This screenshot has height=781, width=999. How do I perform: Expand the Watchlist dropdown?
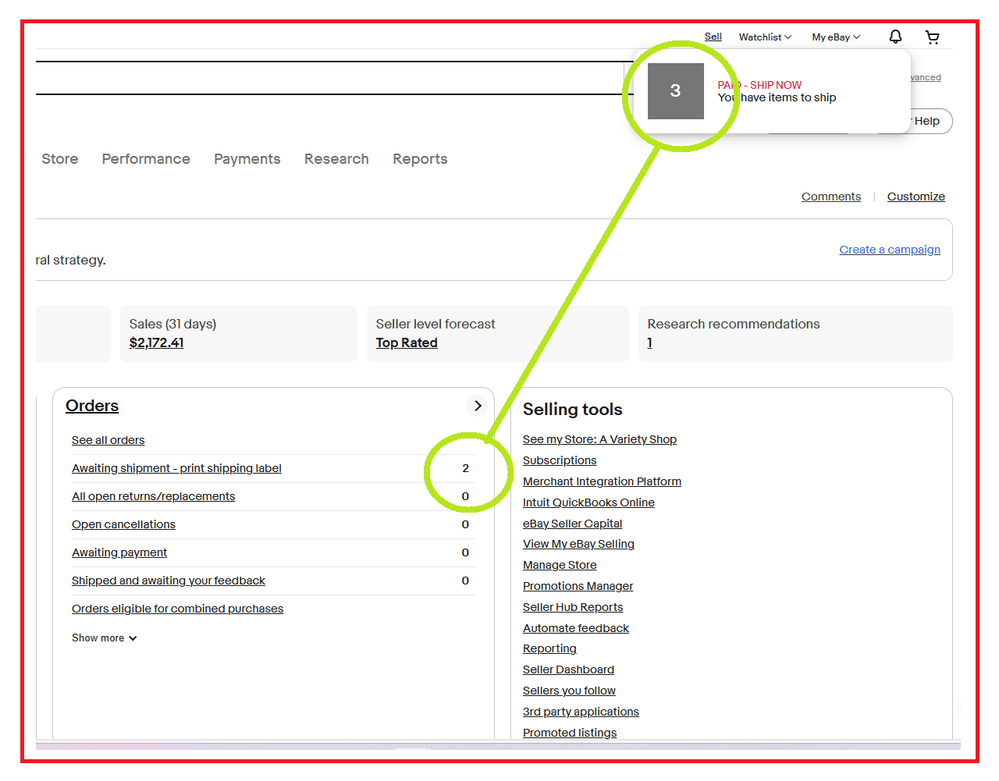coord(765,37)
